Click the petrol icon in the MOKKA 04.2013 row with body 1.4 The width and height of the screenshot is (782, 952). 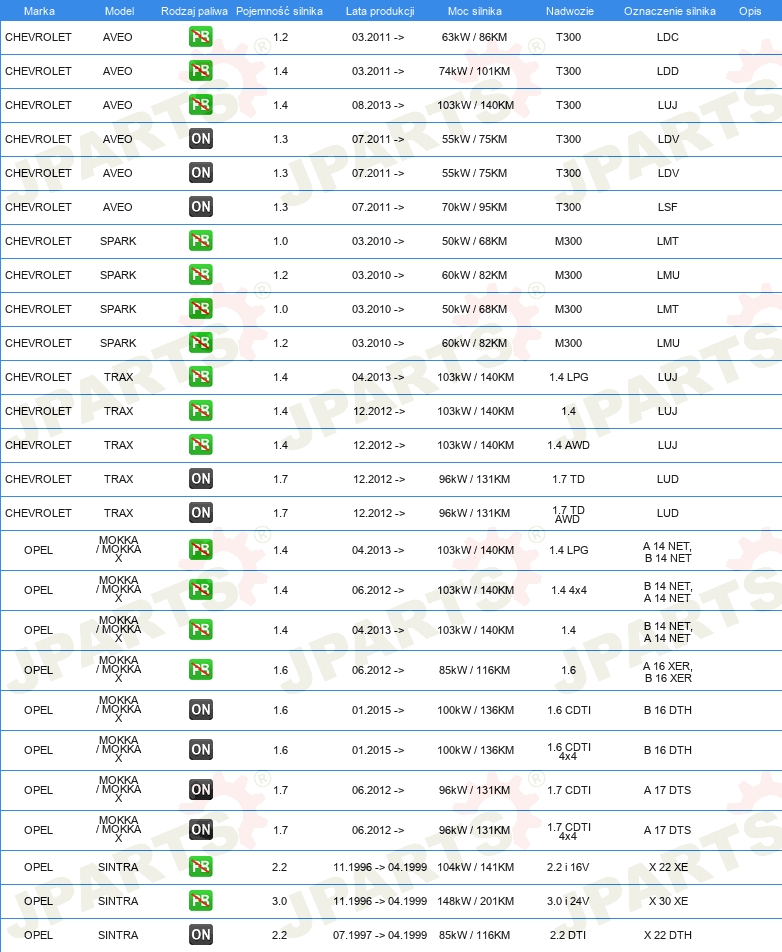pos(200,630)
